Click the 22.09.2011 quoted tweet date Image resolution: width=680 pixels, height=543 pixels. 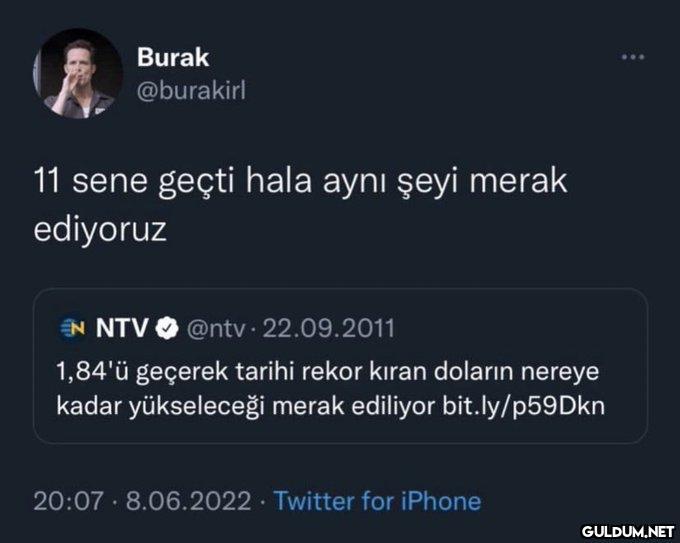point(329,328)
